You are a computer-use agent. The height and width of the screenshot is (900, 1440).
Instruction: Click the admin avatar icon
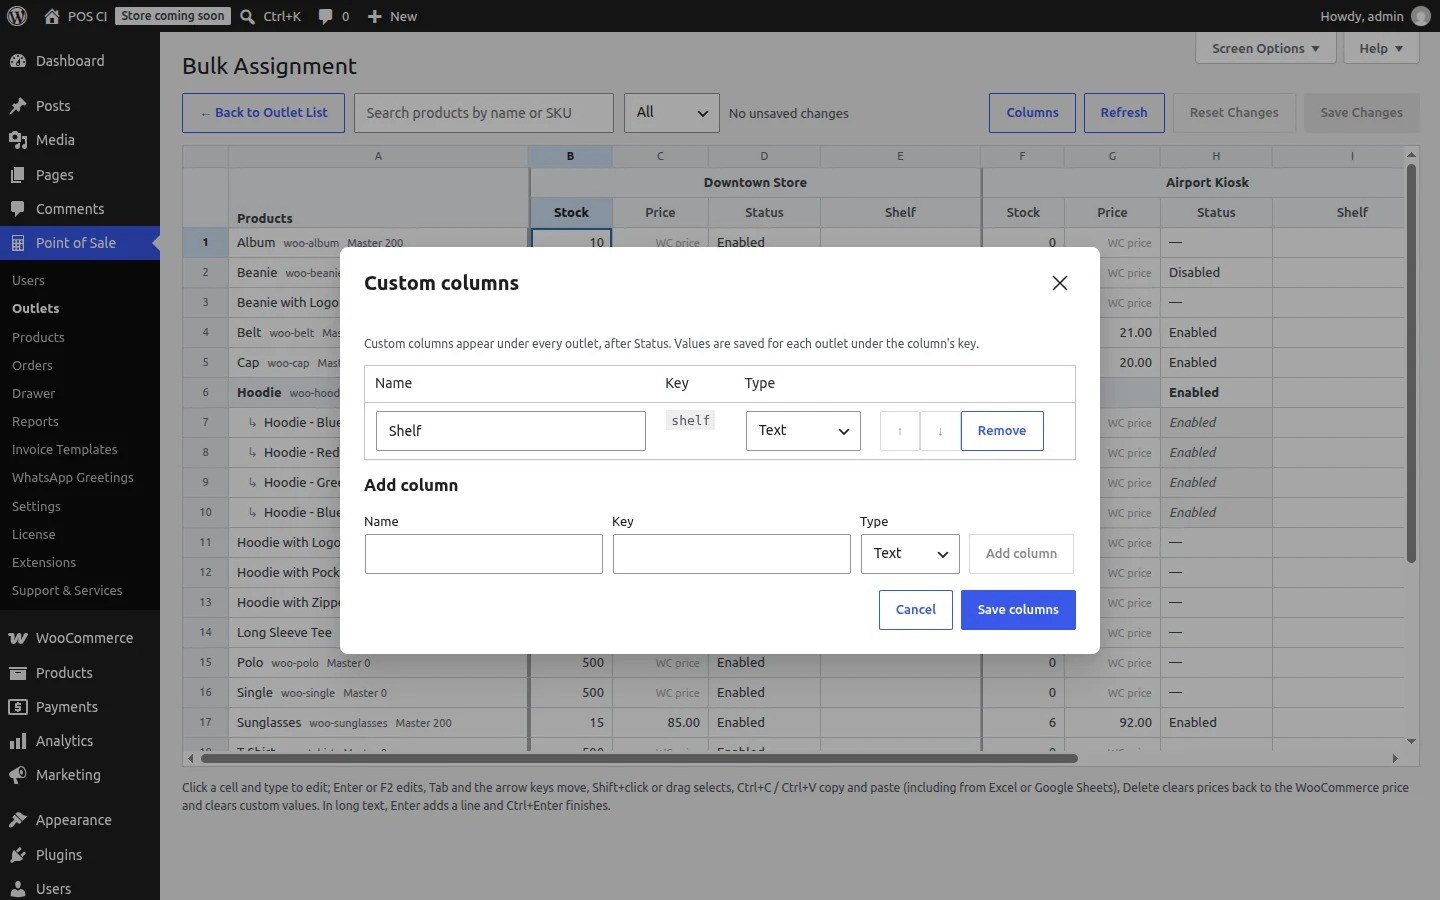[x=1420, y=16]
